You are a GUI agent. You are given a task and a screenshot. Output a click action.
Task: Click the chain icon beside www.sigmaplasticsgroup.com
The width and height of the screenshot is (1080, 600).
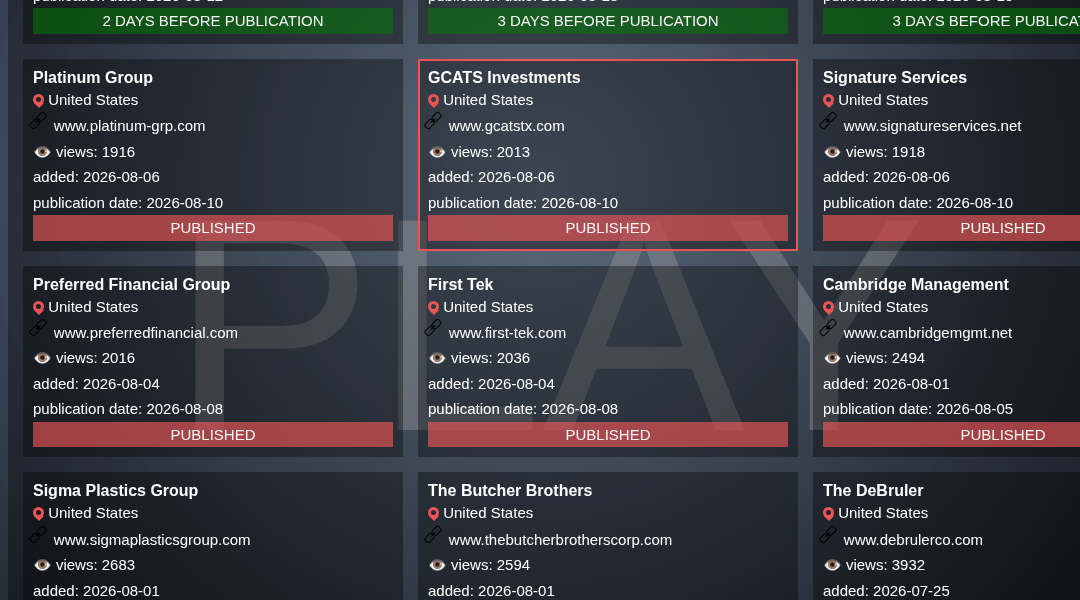tap(38, 535)
